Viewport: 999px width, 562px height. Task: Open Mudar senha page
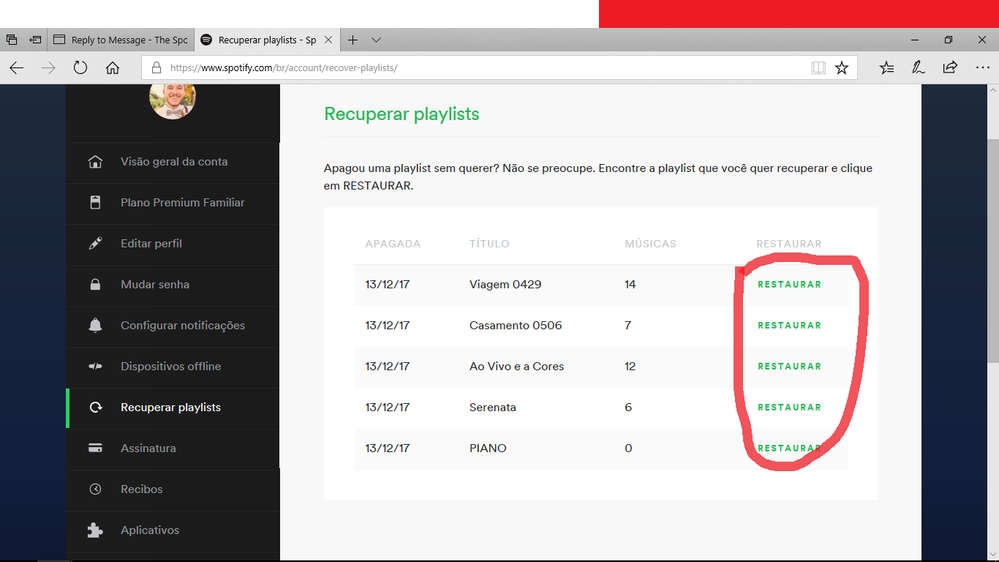155,284
